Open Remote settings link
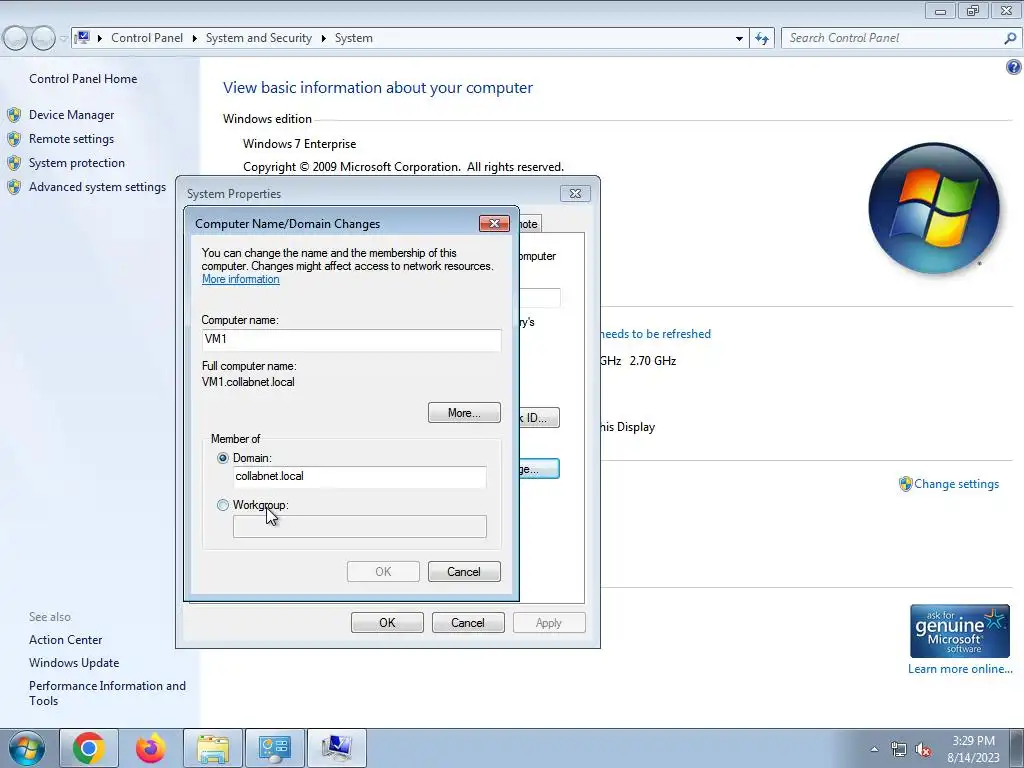The width and height of the screenshot is (1024, 768). click(71, 139)
